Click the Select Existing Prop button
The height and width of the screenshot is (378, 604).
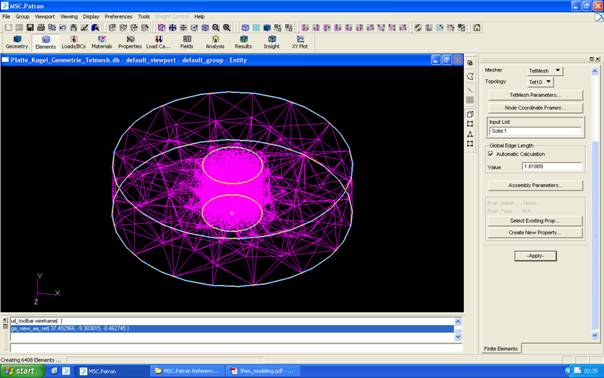pyautogui.click(x=535, y=221)
